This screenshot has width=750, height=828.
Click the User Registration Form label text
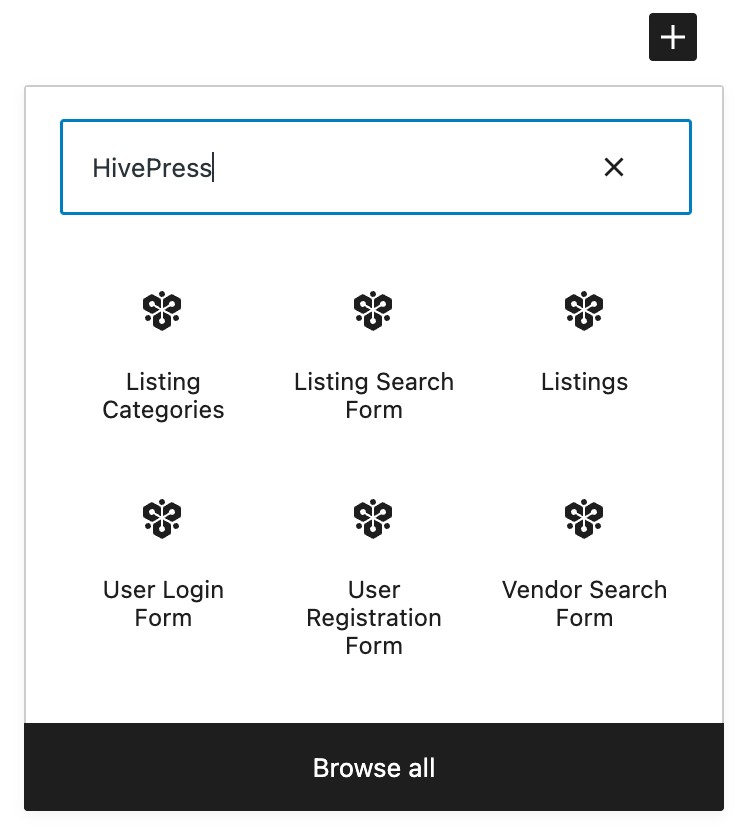point(373,617)
